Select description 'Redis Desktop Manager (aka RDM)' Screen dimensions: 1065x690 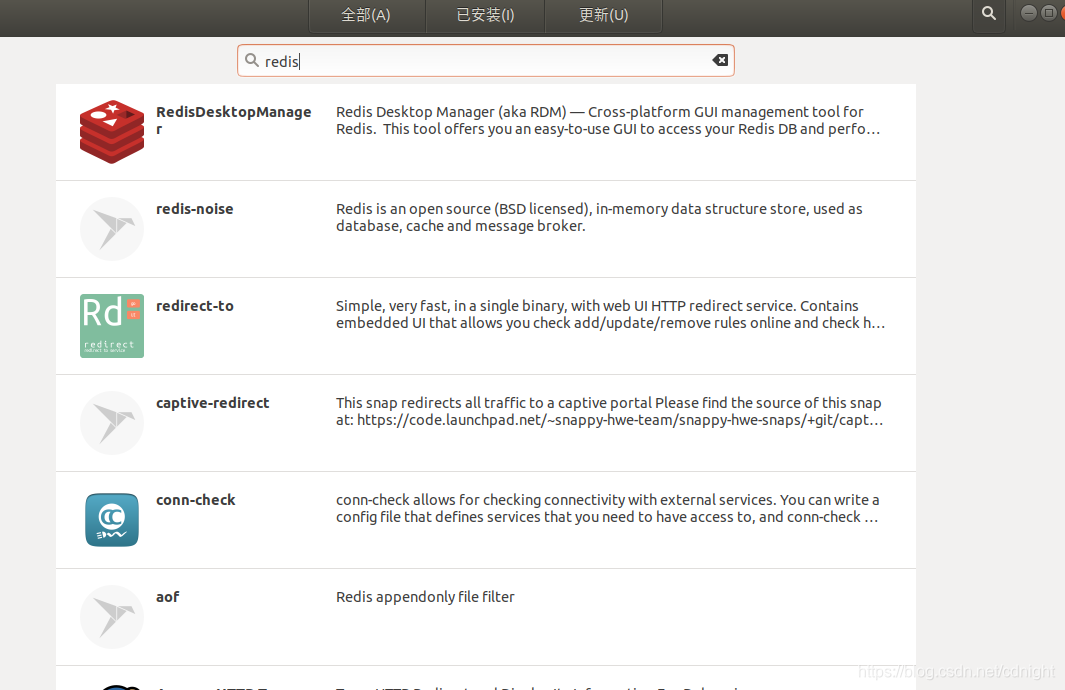point(609,120)
